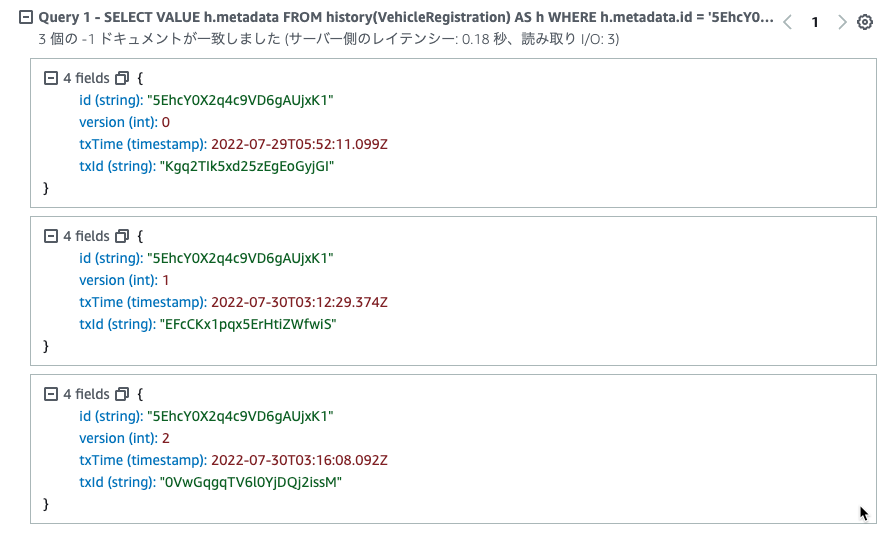Copy the version 1 document
889x538 pixels.
pyautogui.click(x=122, y=236)
